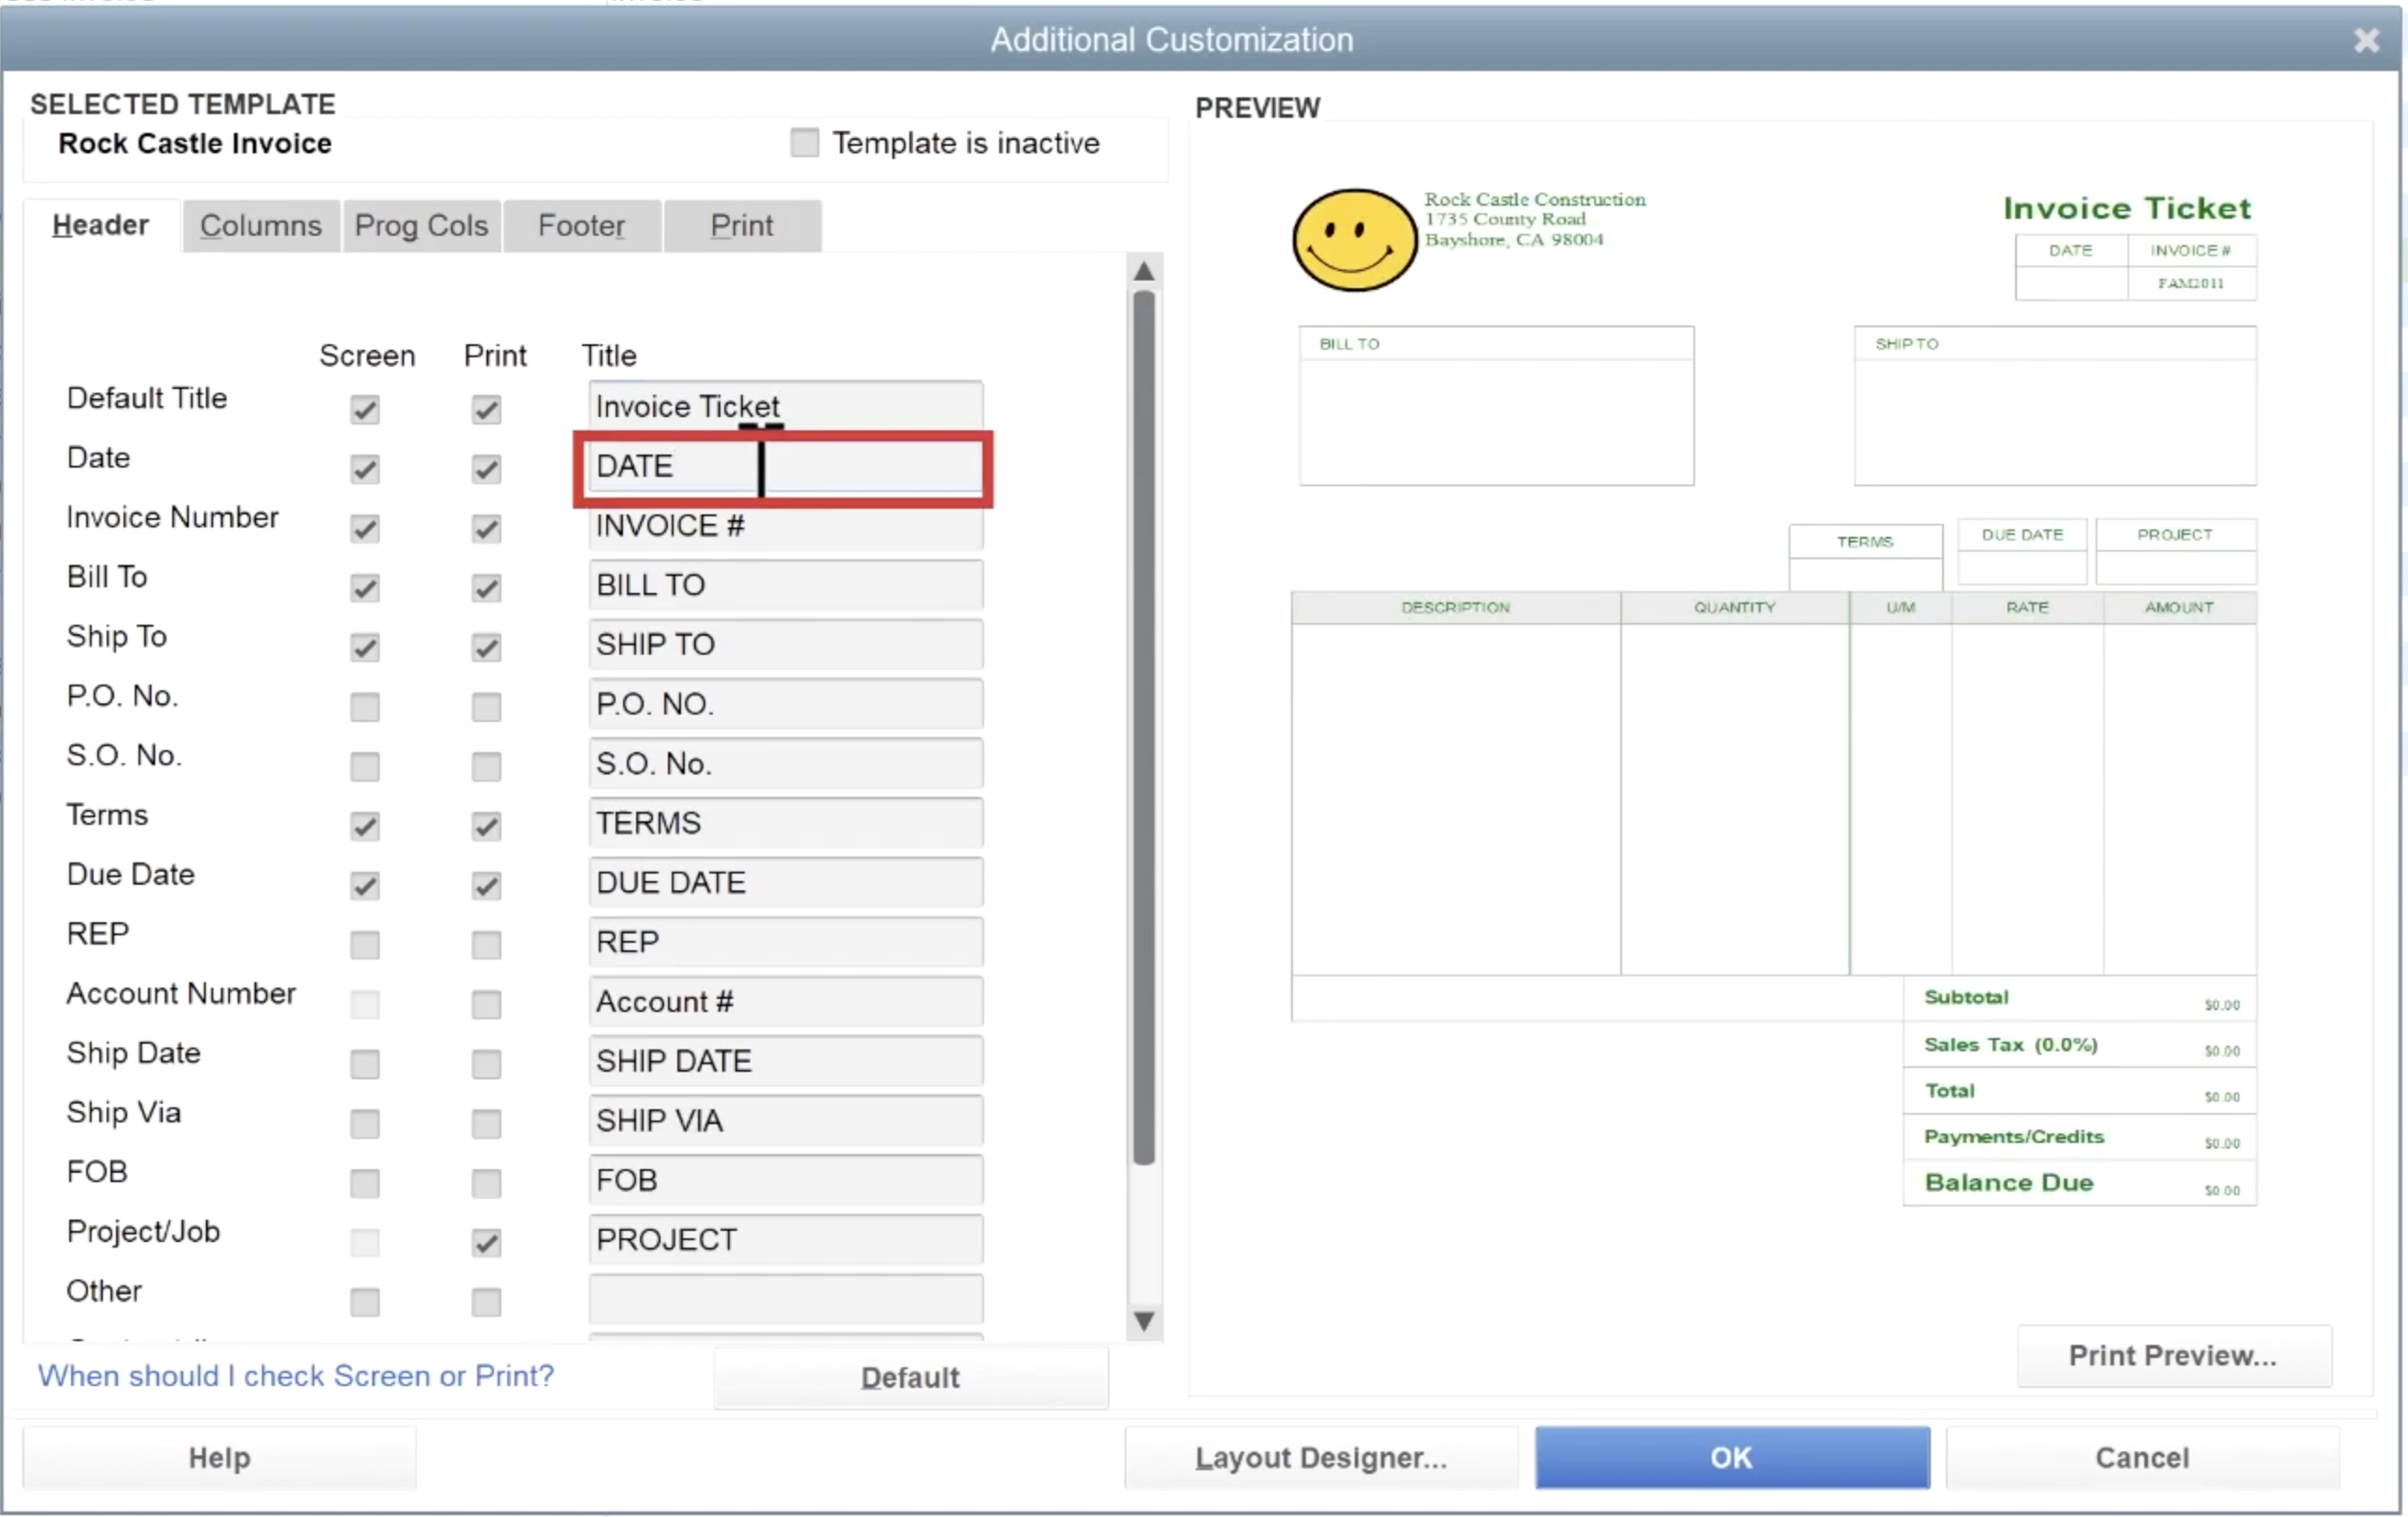Viewport: 2408px width, 1517px height.
Task: Switch to the Header tab
Action: (x=101, y=225)
